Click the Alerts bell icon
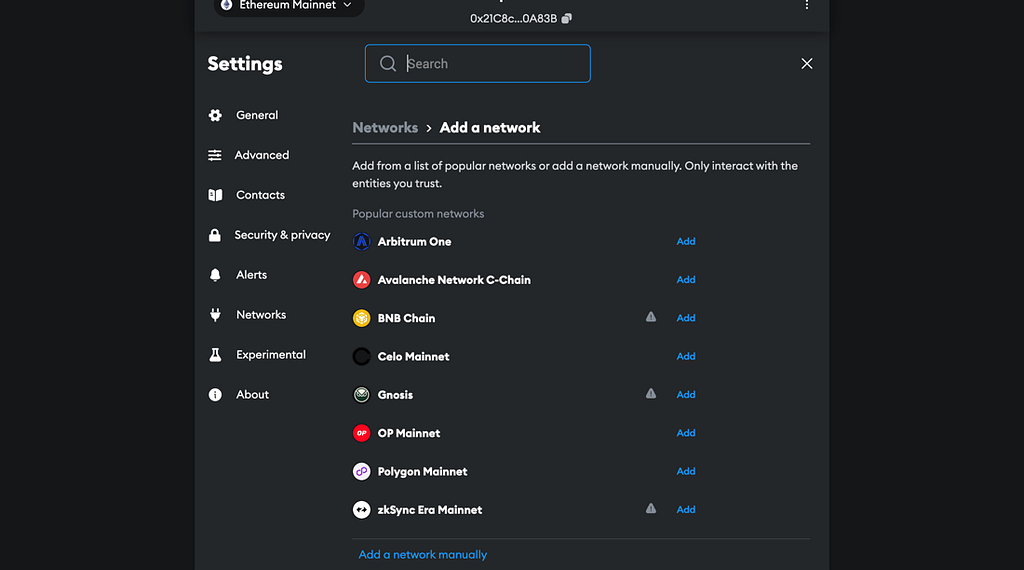 tap(215, 275)
